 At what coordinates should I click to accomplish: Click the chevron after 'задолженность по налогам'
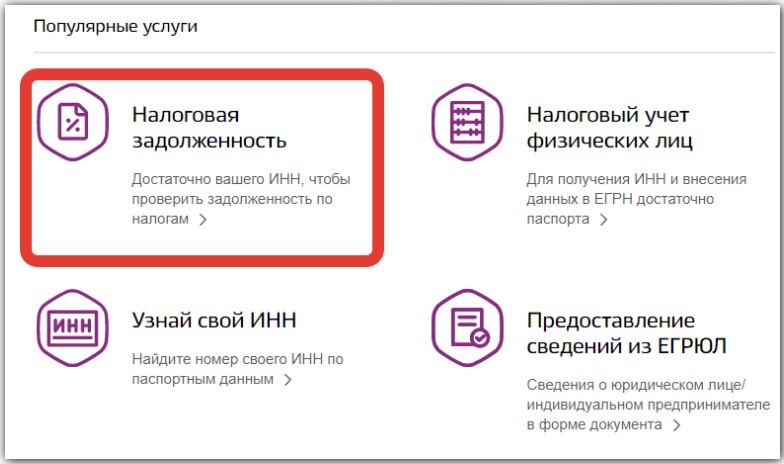203,220
